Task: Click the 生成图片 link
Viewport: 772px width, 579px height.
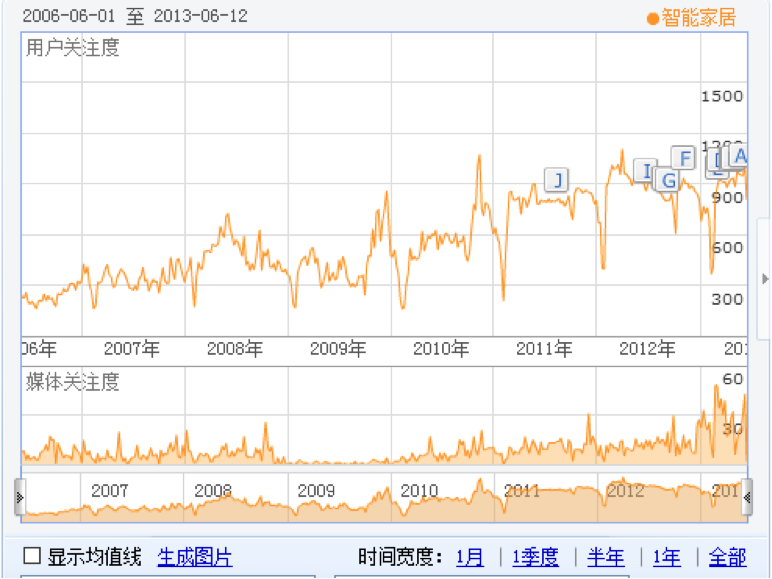Action: click(195, 557)
